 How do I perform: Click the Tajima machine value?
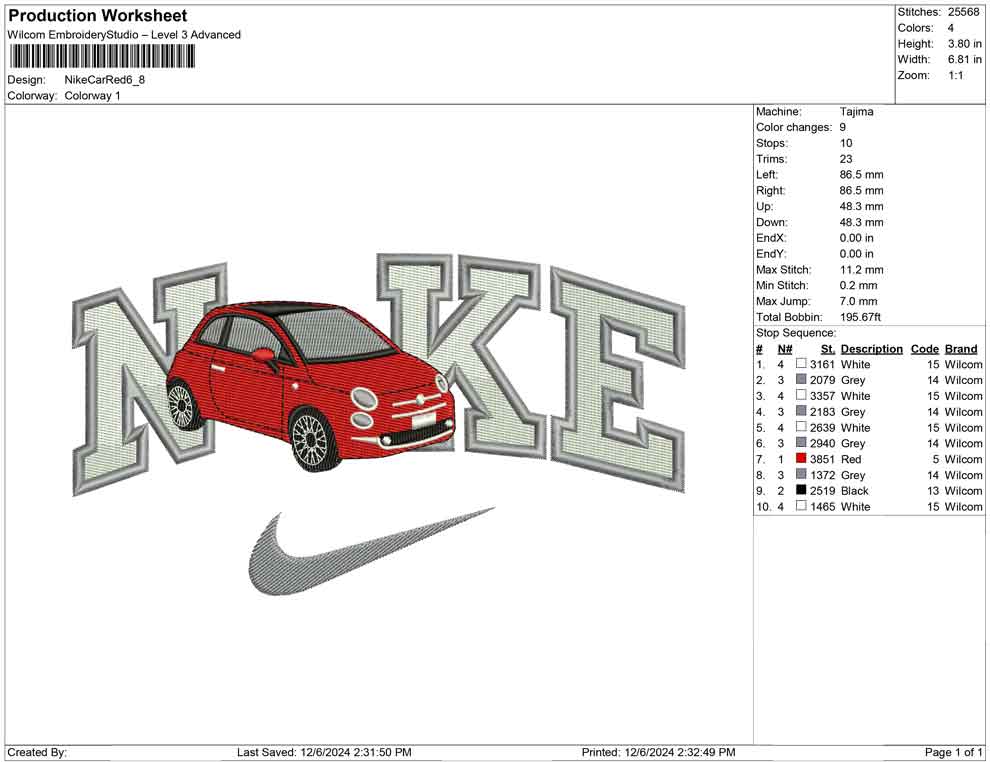tap(856, 112)
